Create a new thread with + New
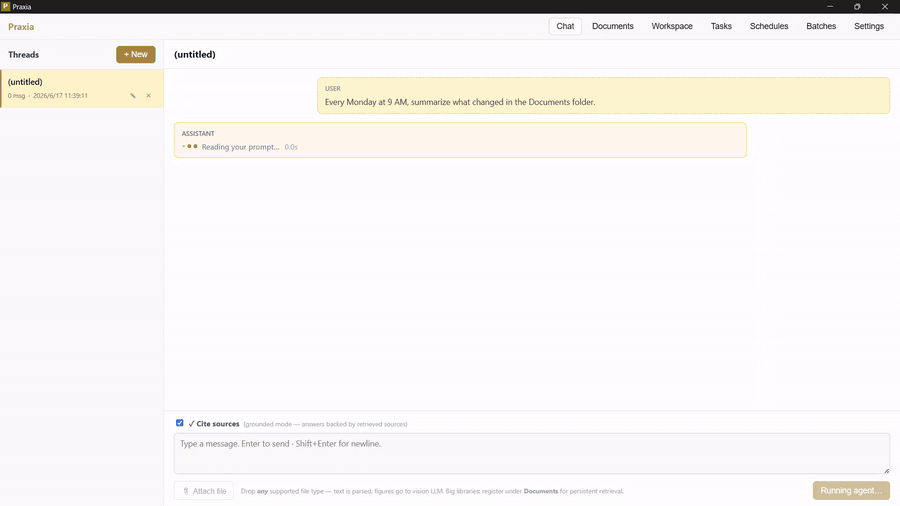900x506 pixels. (x=135, y=55)
